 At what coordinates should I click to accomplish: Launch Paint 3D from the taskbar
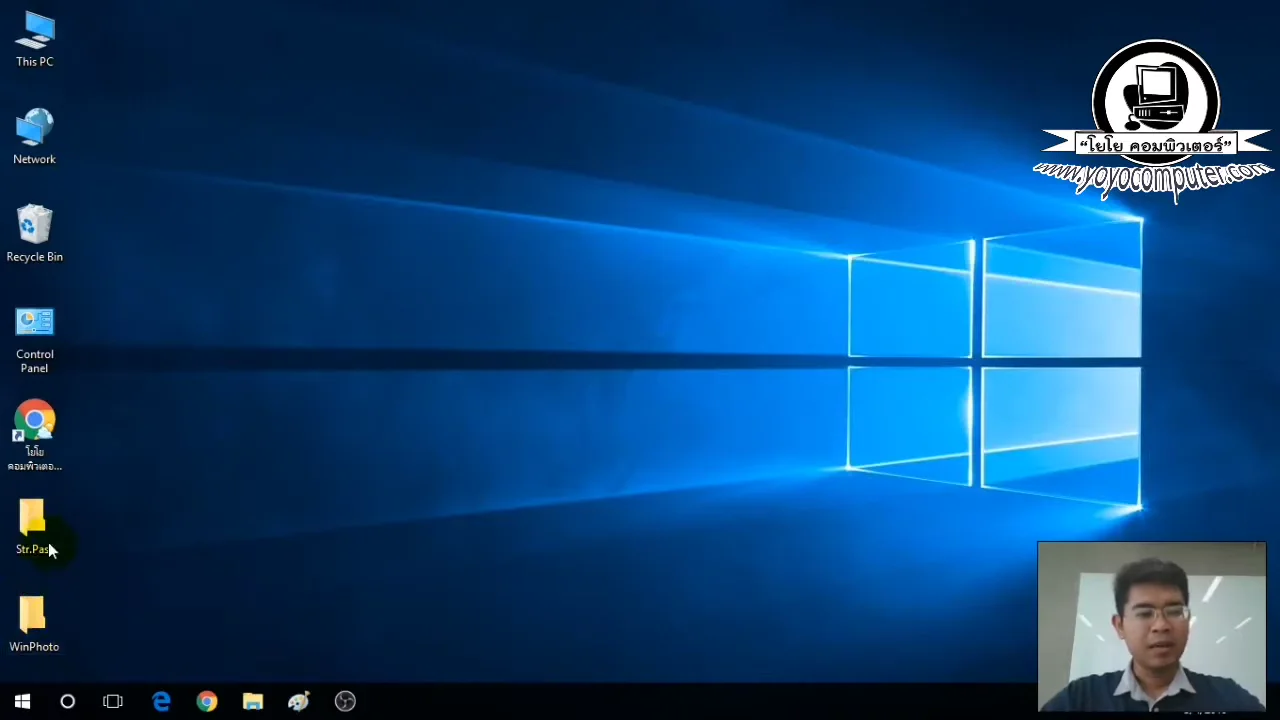[298, 701]
